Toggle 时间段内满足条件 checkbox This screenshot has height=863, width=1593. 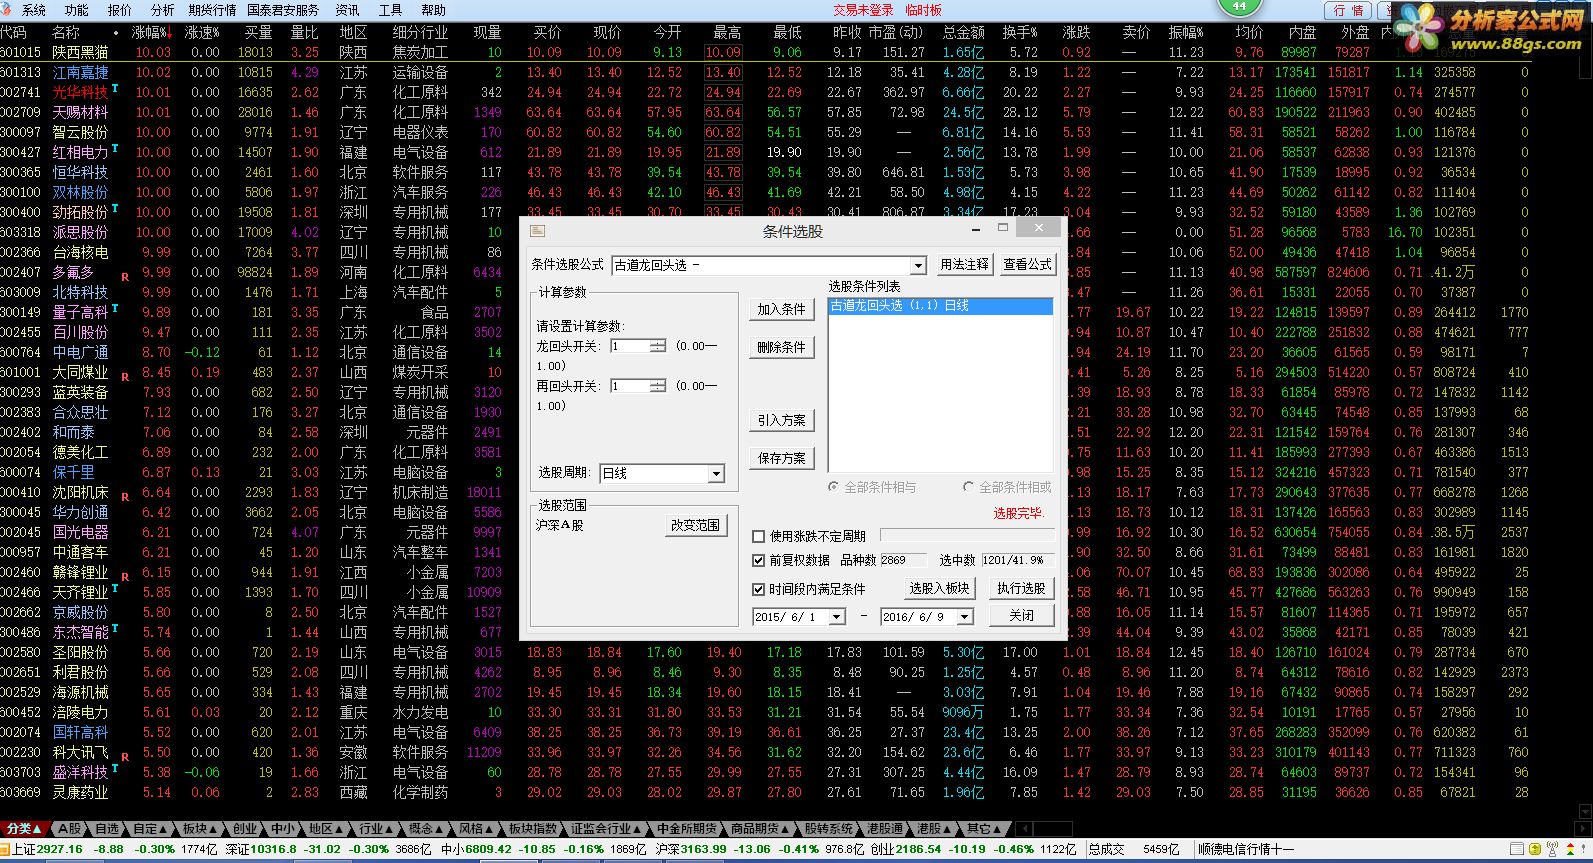pos(758,589)
